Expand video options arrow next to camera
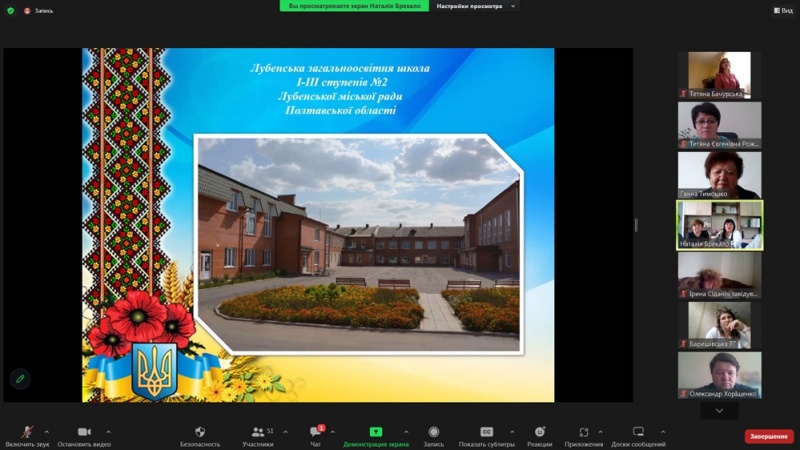Screen dimensions: 800x450 coord(108,432)
